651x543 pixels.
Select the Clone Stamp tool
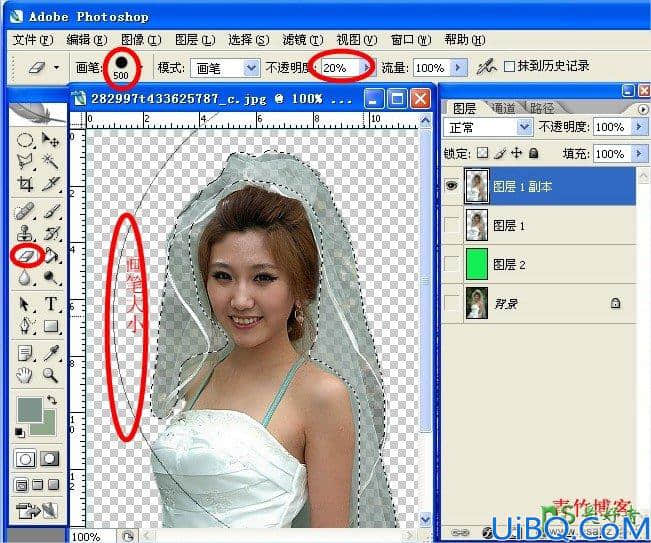[x=25, y=233]
